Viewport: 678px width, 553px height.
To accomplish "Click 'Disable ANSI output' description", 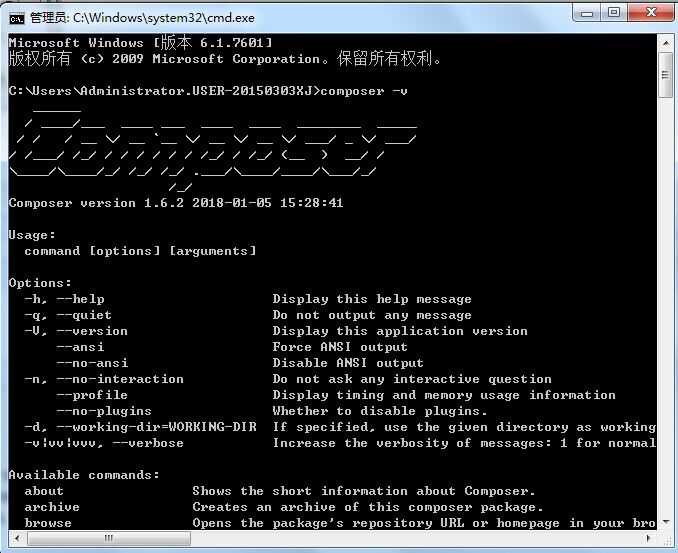I will point(348,363).
